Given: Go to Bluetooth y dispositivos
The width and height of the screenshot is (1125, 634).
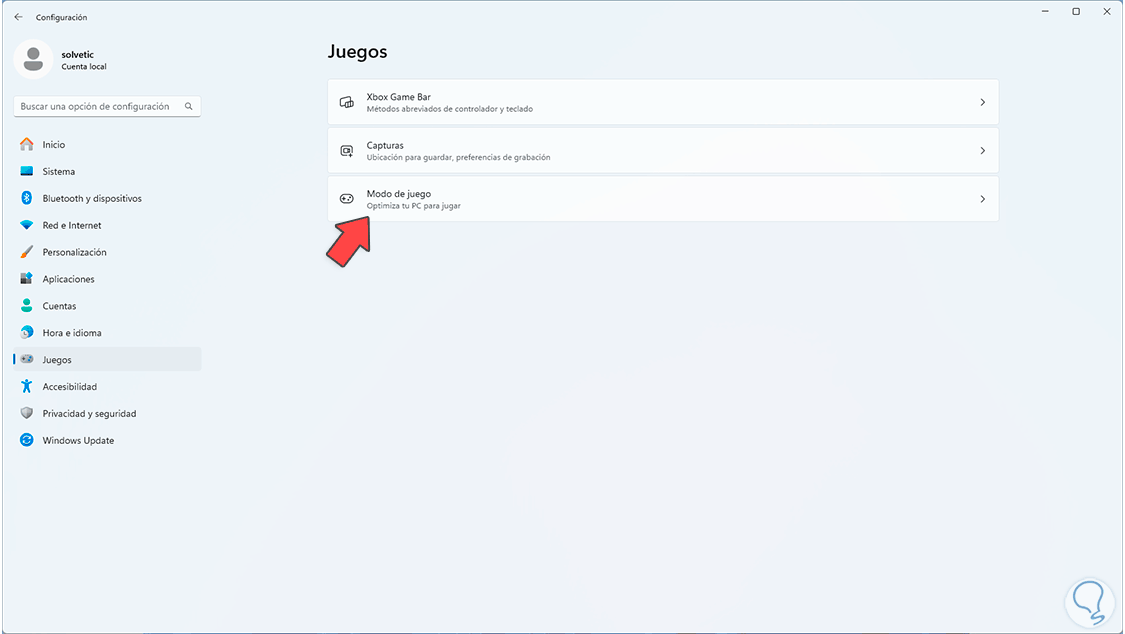Looking at the screenshot, I should click(x=108, y=198).
